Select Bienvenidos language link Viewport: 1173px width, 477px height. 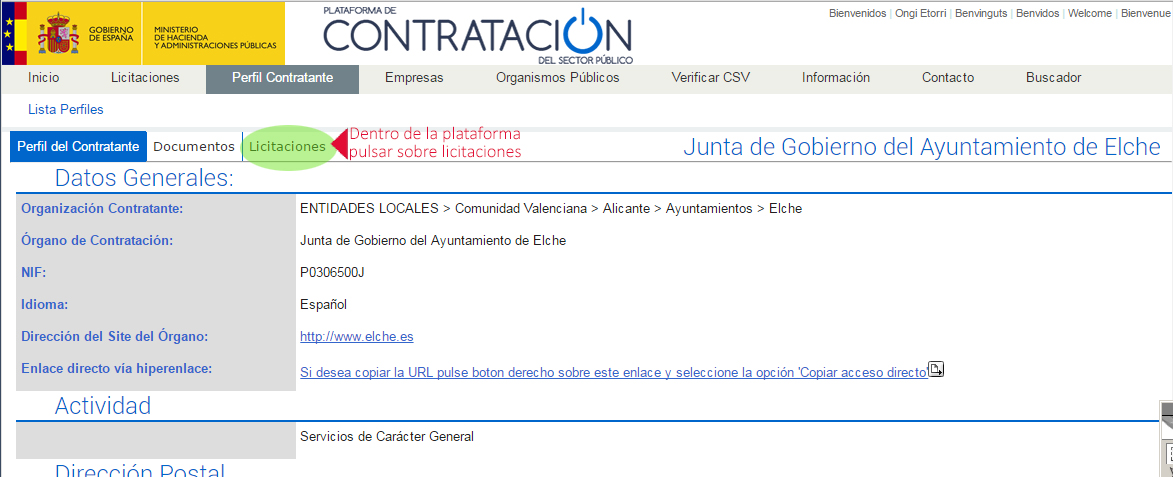[857, 13]
